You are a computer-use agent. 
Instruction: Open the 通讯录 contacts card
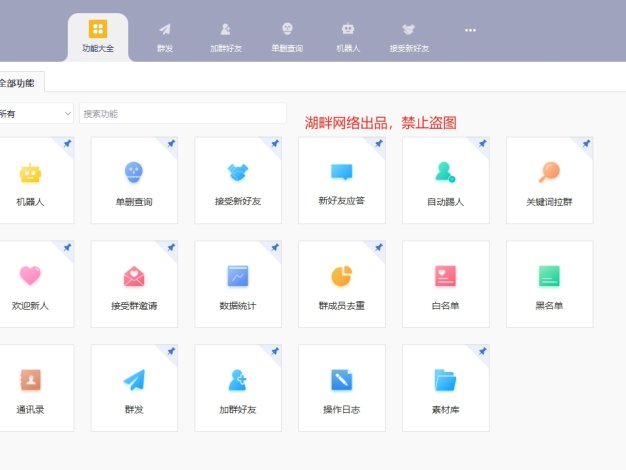pyautogui.click(x=36, y=388)
